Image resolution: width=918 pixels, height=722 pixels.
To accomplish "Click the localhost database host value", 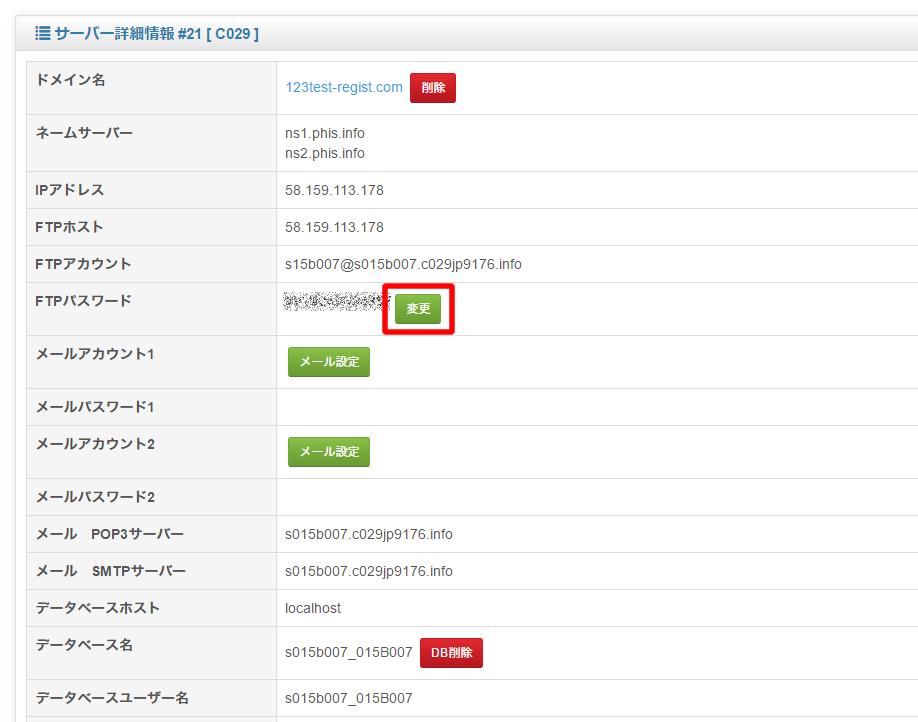I will [313, 608].
